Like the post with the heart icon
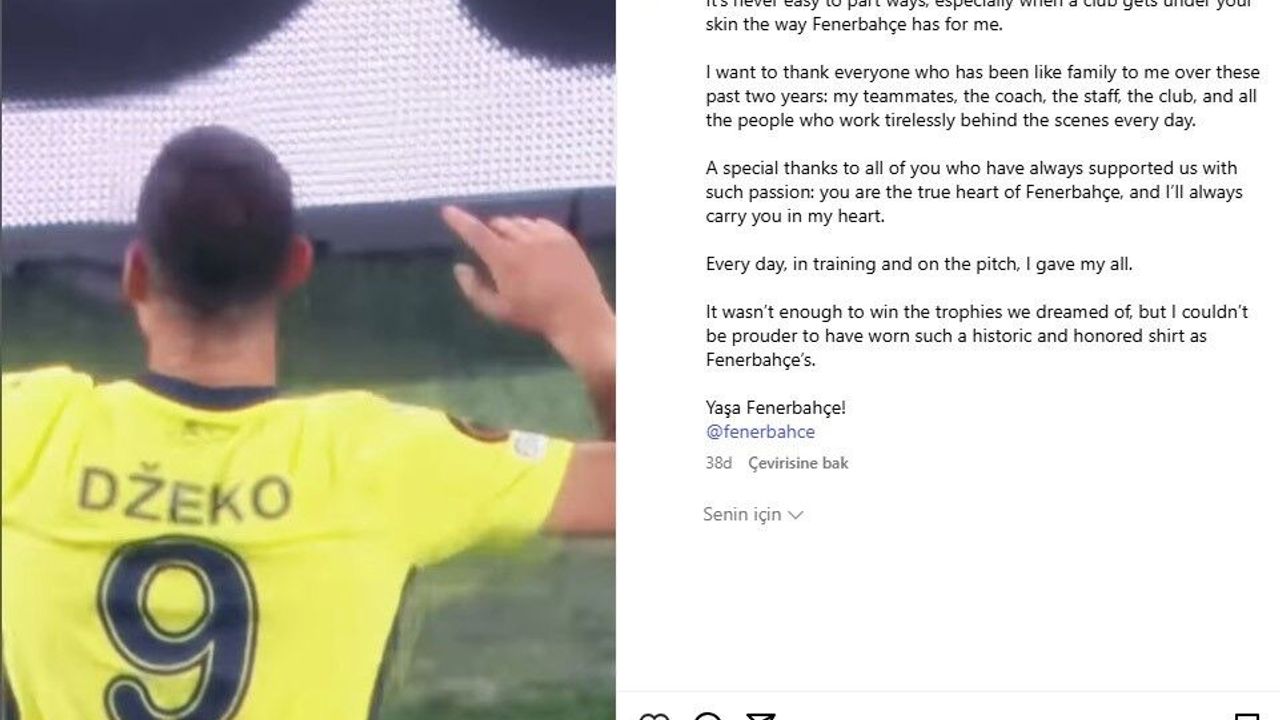This screenshot has width=1280, height=720. click(655, 716)
